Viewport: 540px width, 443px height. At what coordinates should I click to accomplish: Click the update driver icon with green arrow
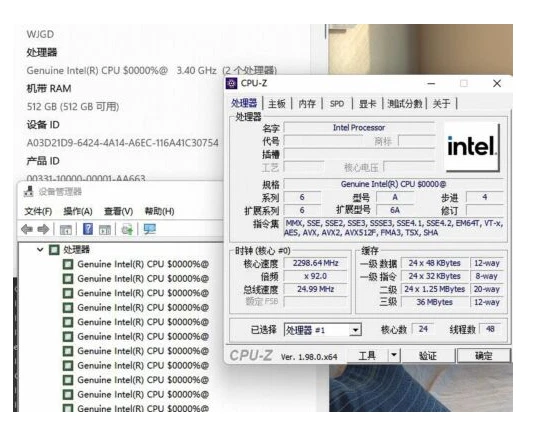(127, 229)
